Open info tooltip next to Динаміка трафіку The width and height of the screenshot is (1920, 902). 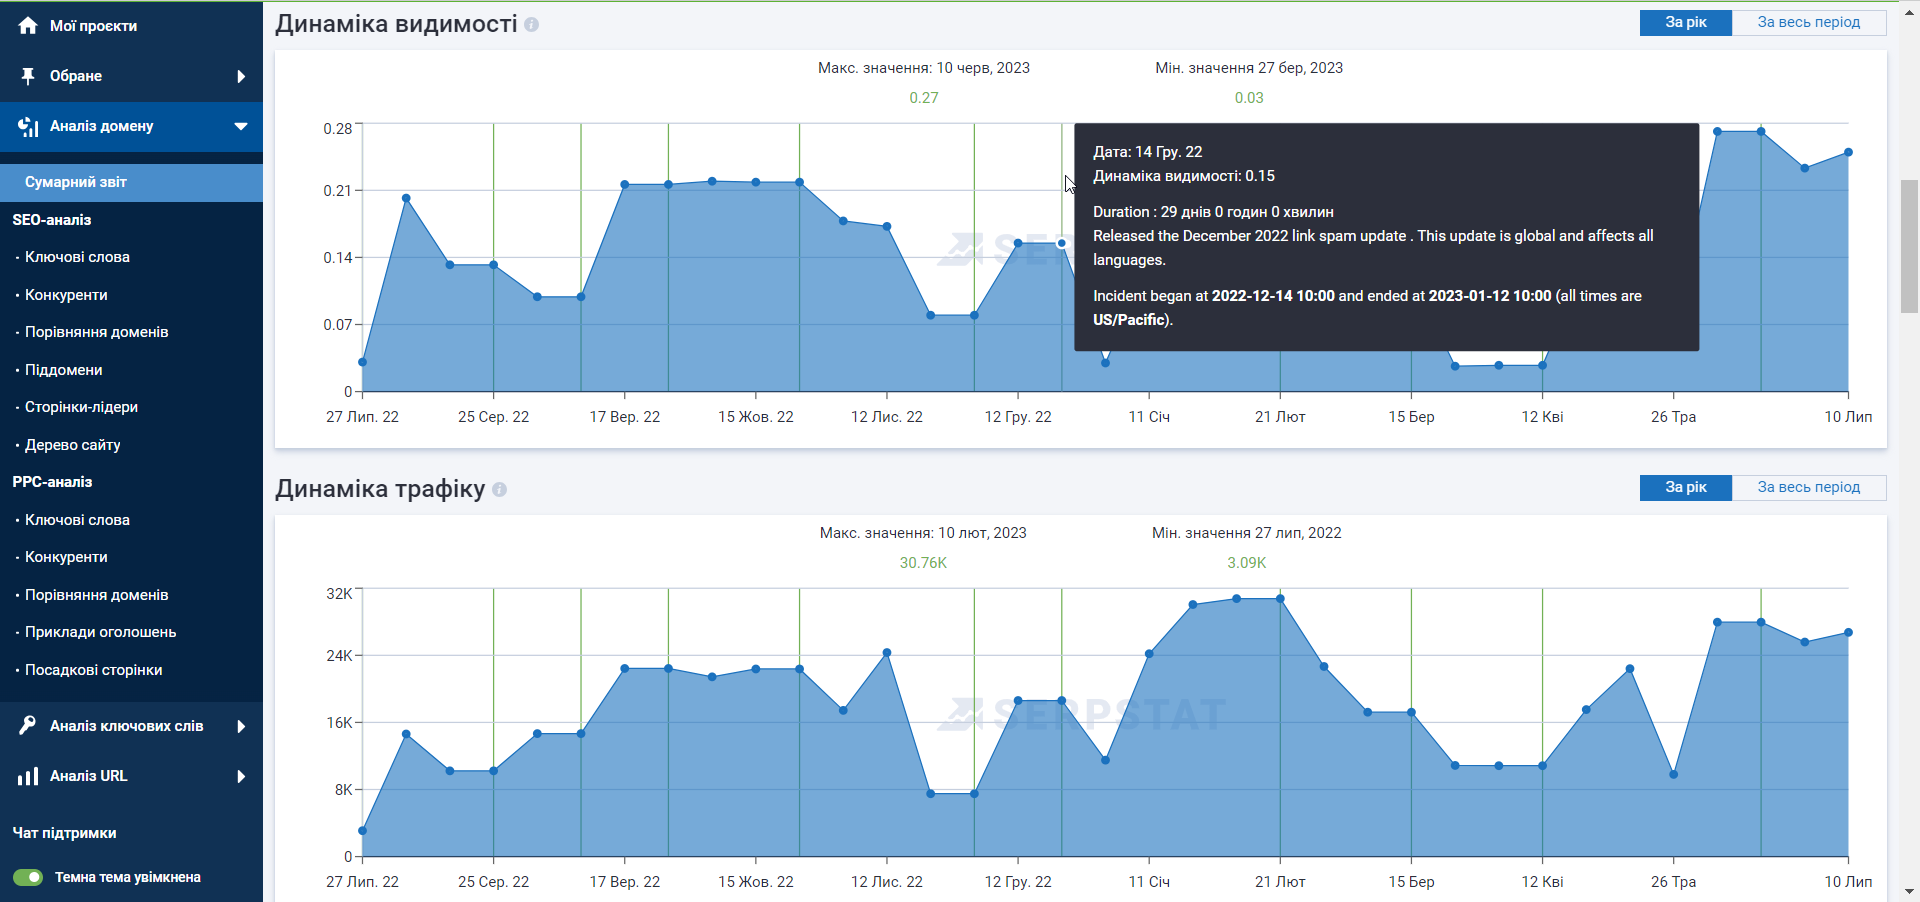coord(500,490)
